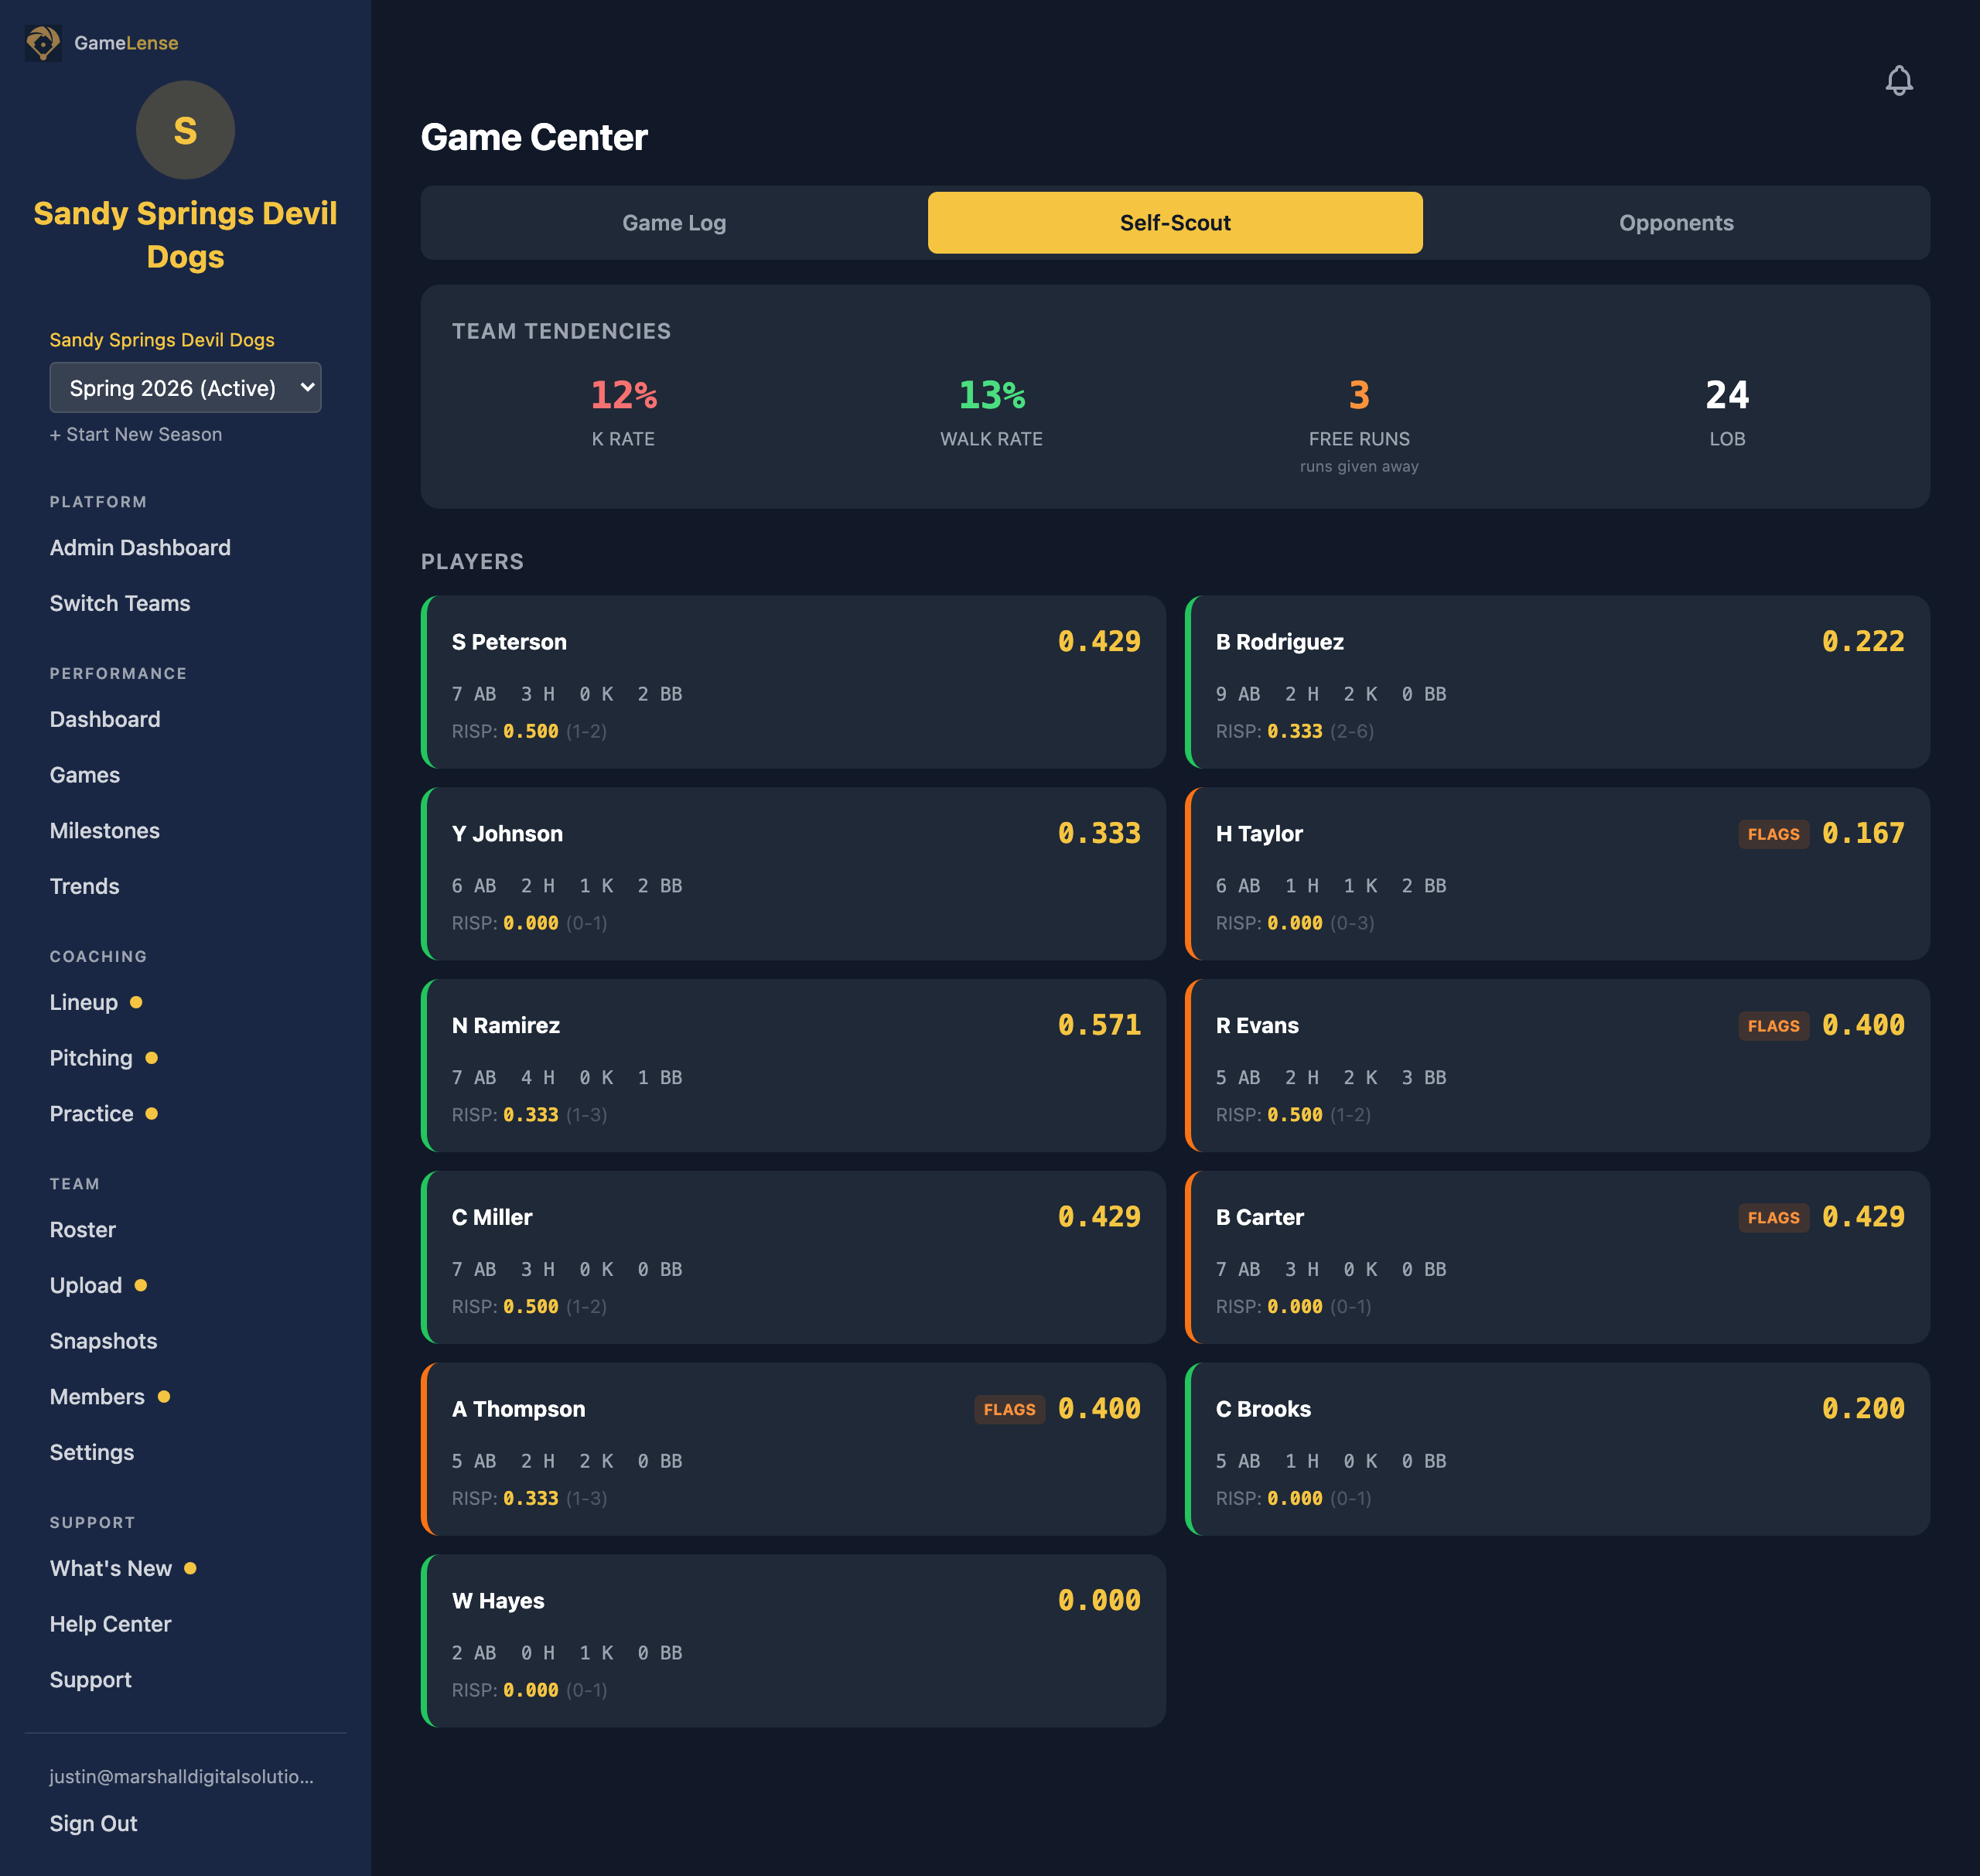Switch to the Game Log tab
The width and height of the screenshot is (1980, 1876).
coord(674,223)
